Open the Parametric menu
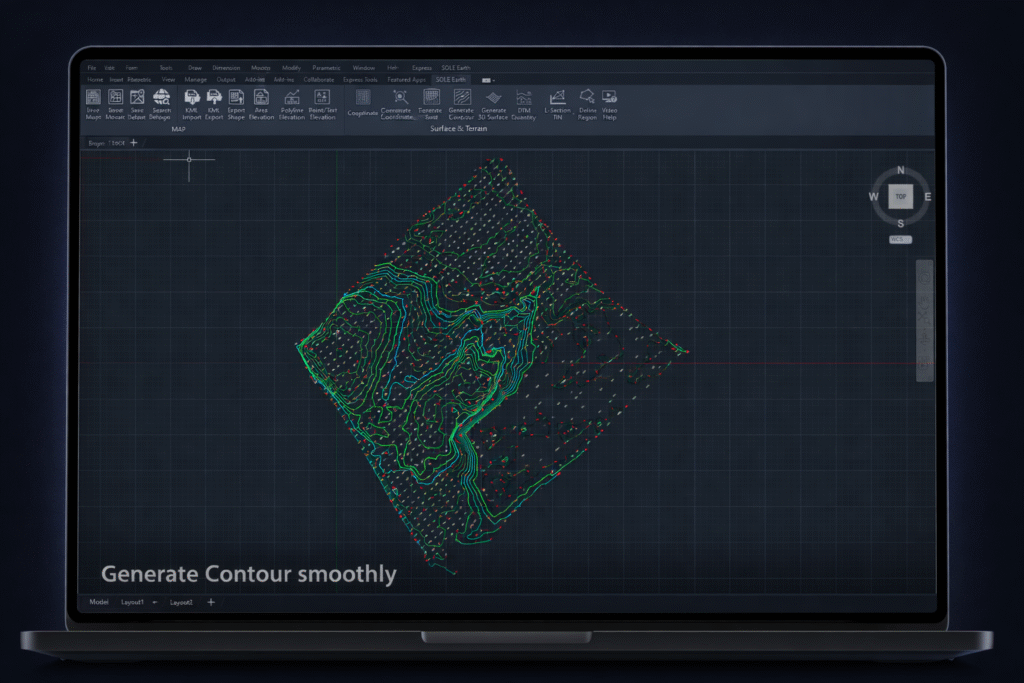This screenshot has height=683, width=1024. [x=326, y=68]
